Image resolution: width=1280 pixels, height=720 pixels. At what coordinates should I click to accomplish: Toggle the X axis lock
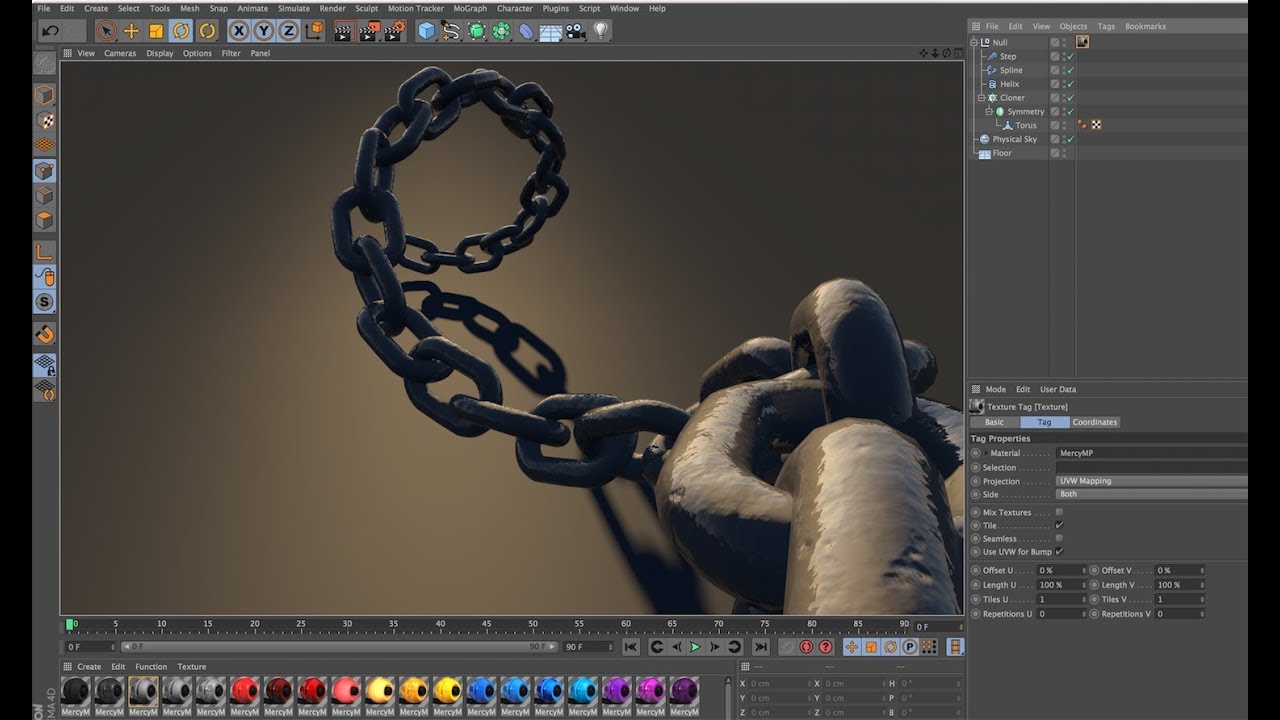pyautogui.click(x=239, y=31)
